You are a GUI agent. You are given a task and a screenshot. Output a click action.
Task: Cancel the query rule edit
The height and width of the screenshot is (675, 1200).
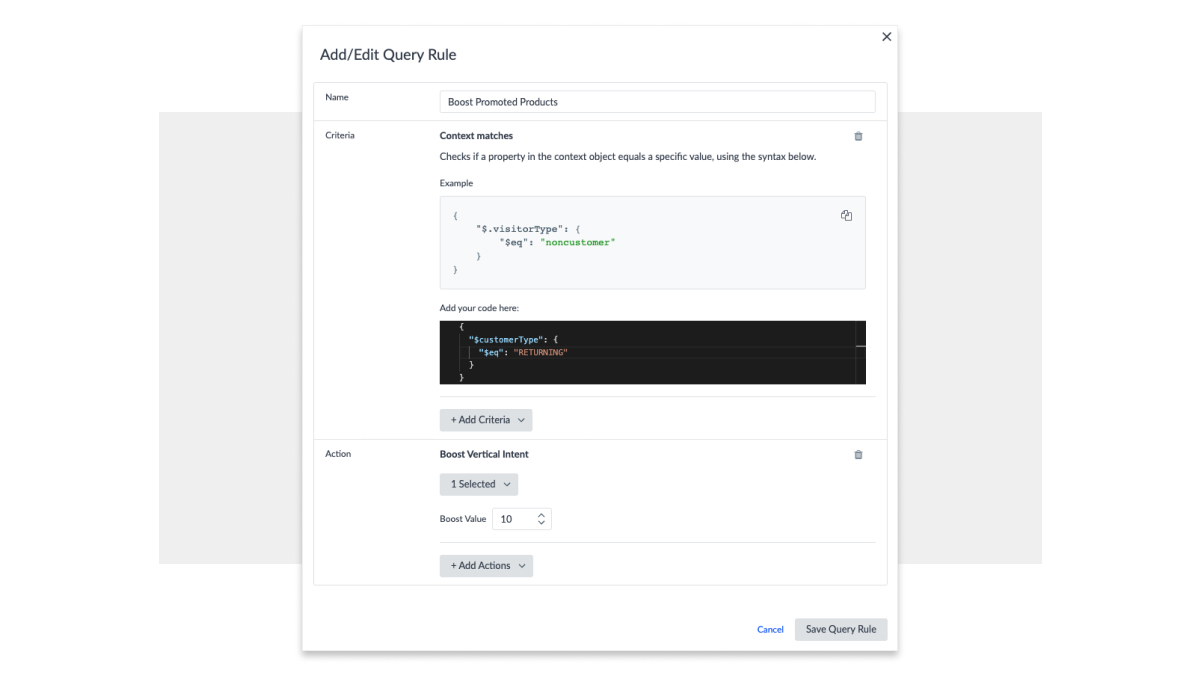(770, 630)
